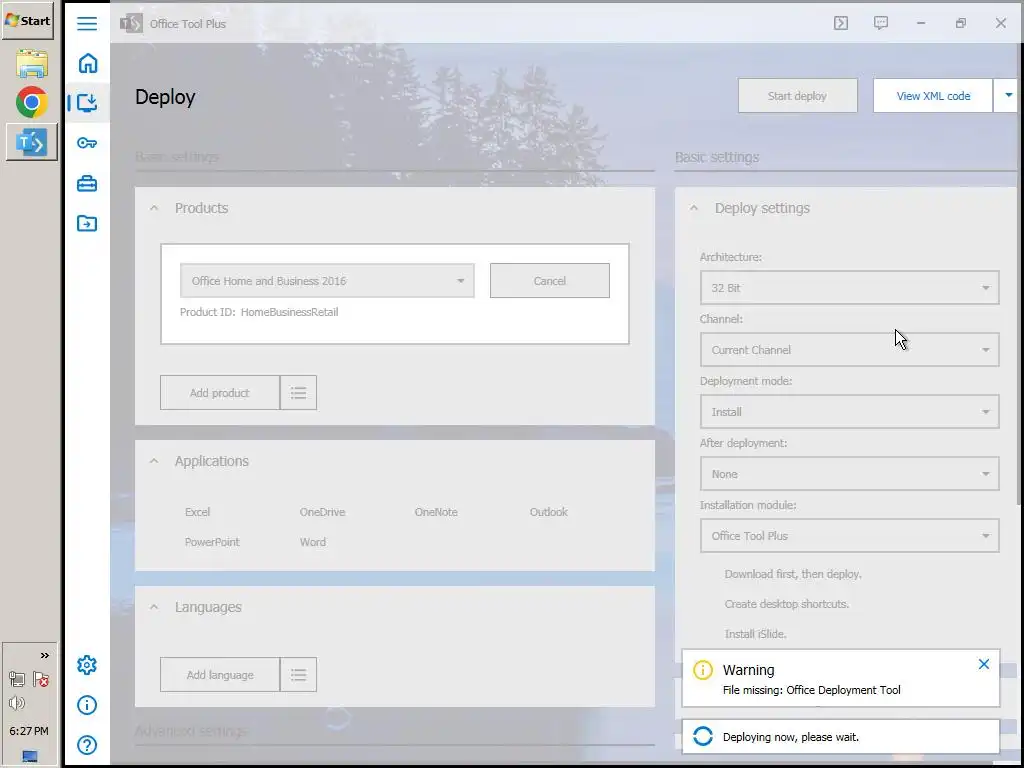This screenshot has width=1024, height=768.
Task: Click the list icon beside Add product
Action: 298,392
